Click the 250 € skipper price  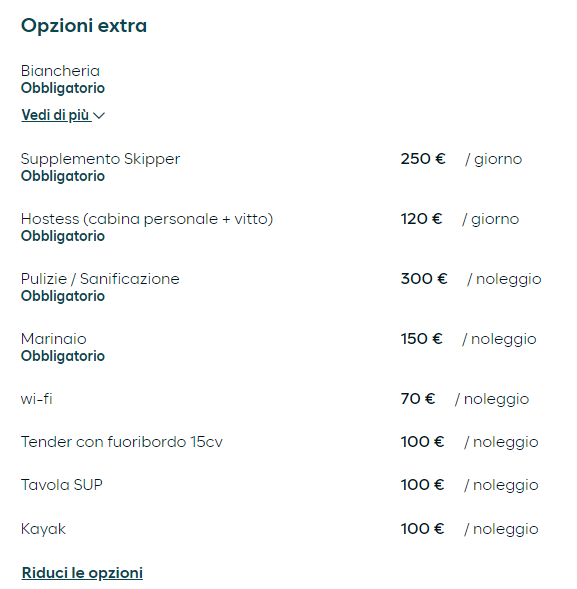point(423,159)
